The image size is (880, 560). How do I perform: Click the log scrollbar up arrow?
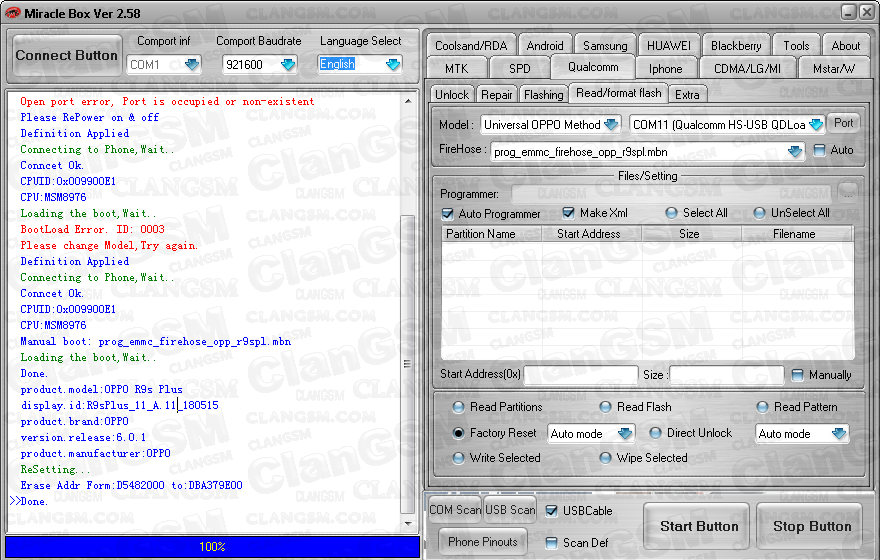pos(408,101)
